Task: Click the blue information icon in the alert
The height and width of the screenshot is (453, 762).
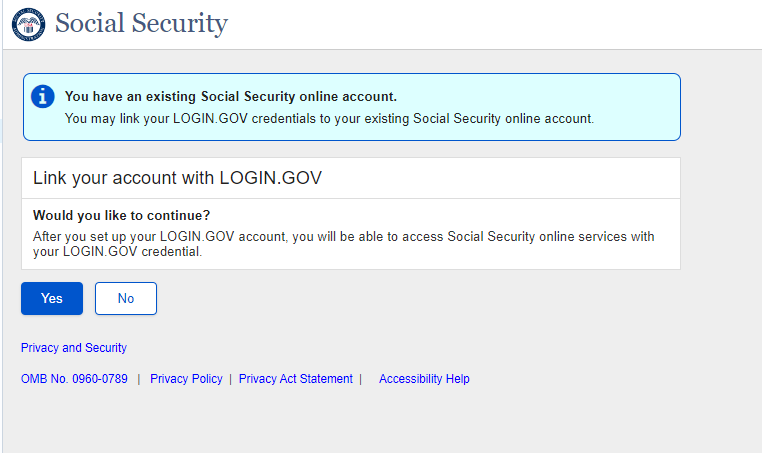Action: click(43, 97)
